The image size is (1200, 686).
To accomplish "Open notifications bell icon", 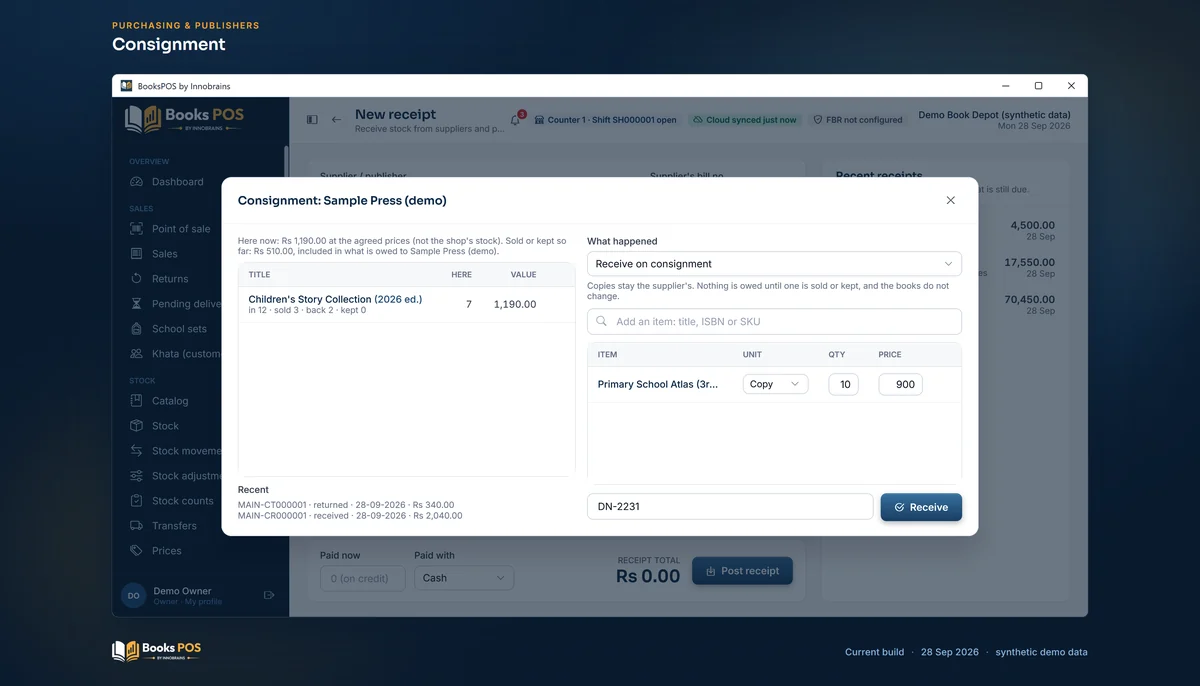I will coord(516,120).
